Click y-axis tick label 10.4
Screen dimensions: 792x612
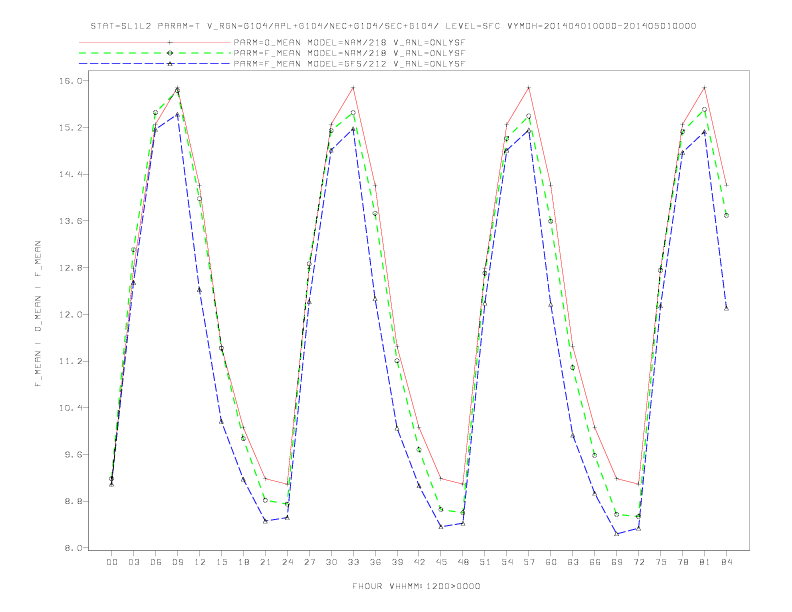pyautogui.click(x=70, y=407)
